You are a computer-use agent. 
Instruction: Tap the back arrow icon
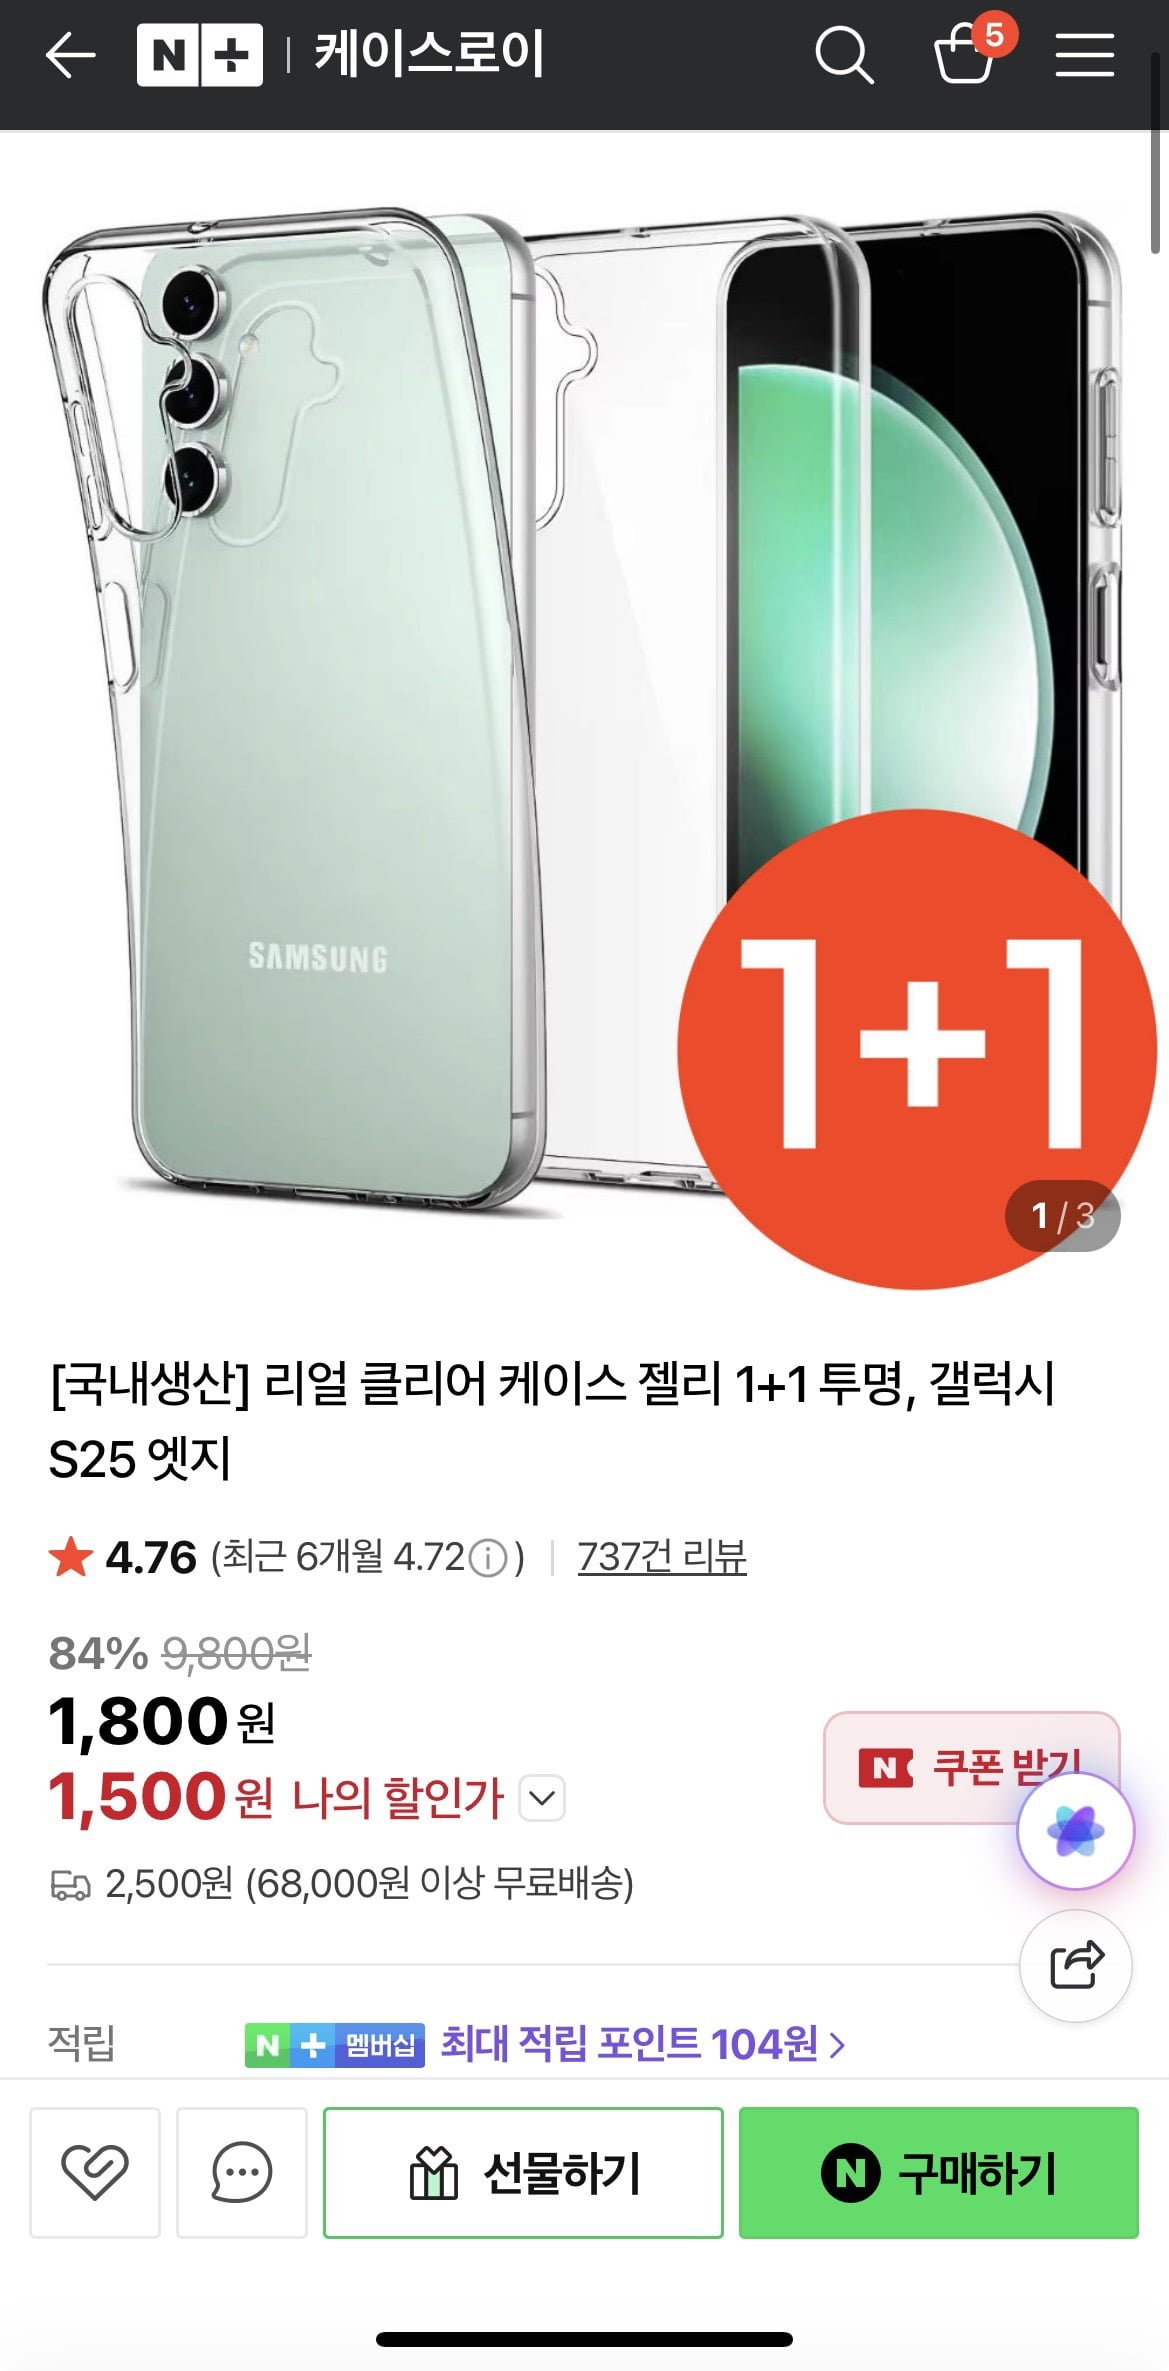click(x=71, y=55)
